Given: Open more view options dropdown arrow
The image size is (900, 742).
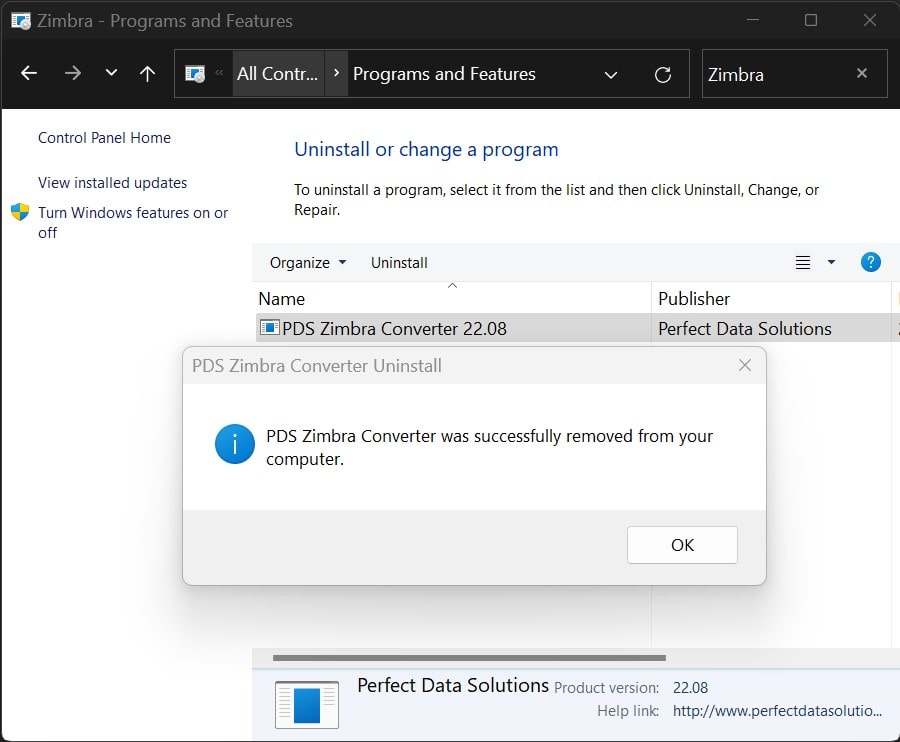Looking at the screenshot, I should (831, 262).
